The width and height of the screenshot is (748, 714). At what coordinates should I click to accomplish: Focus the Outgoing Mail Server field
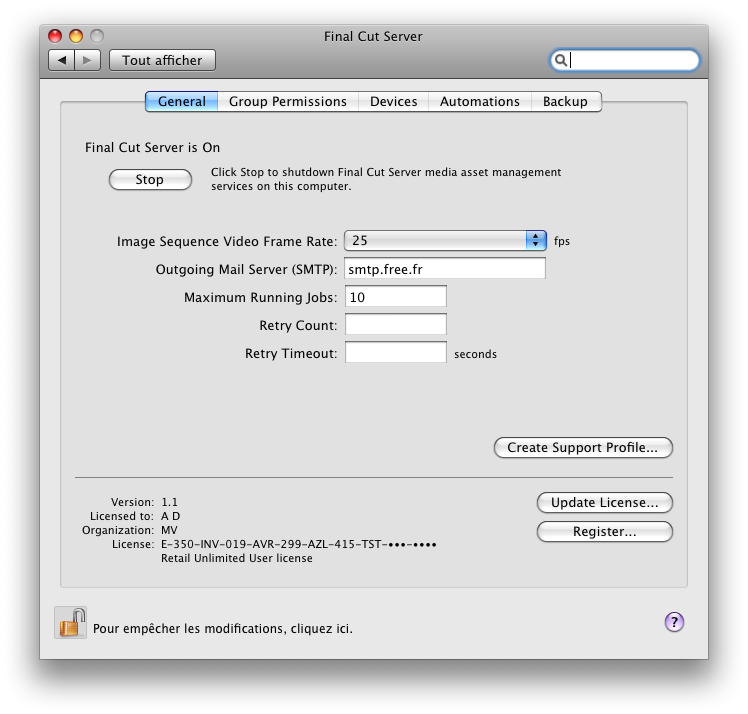point(445,269)
